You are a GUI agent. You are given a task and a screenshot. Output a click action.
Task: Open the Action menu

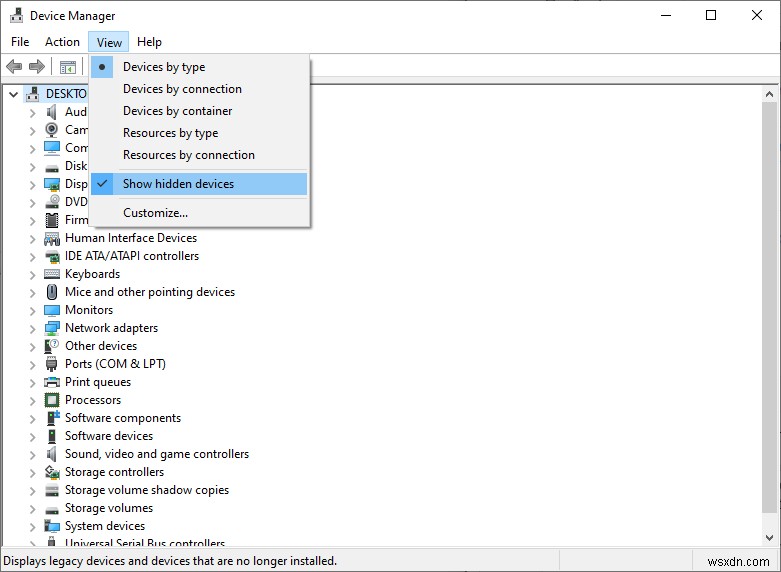(x=62, y=42)
